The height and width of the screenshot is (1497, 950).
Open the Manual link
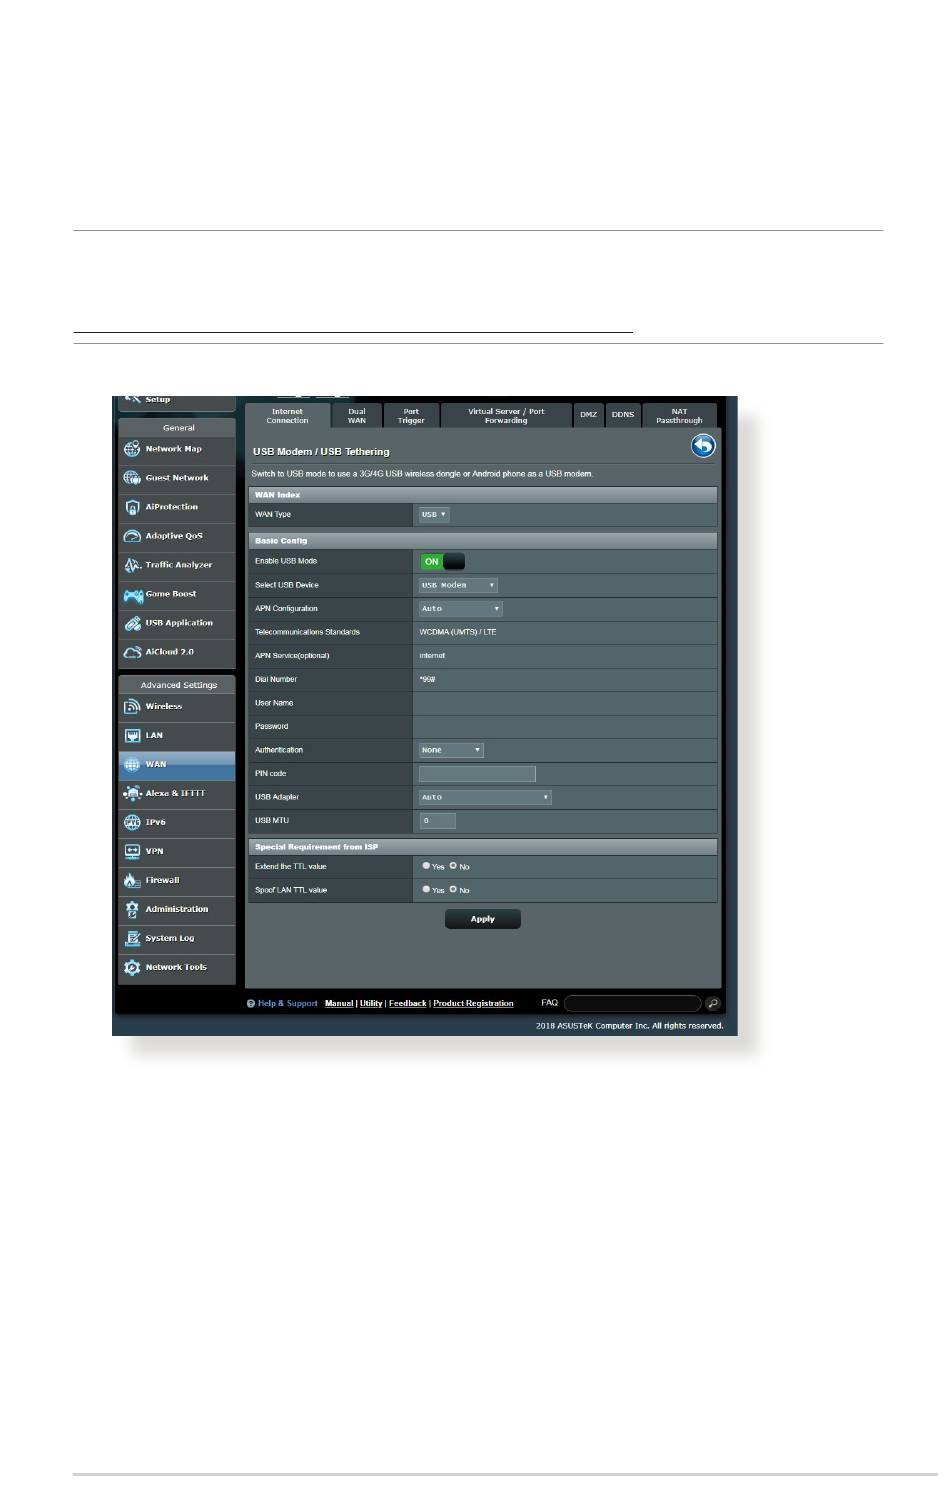click(339, 1003)
